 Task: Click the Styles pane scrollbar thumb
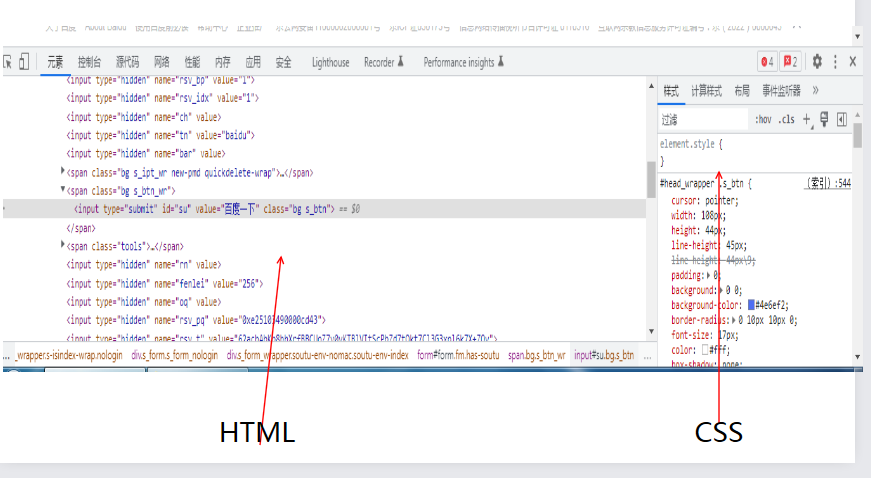(x=858, y=135)
